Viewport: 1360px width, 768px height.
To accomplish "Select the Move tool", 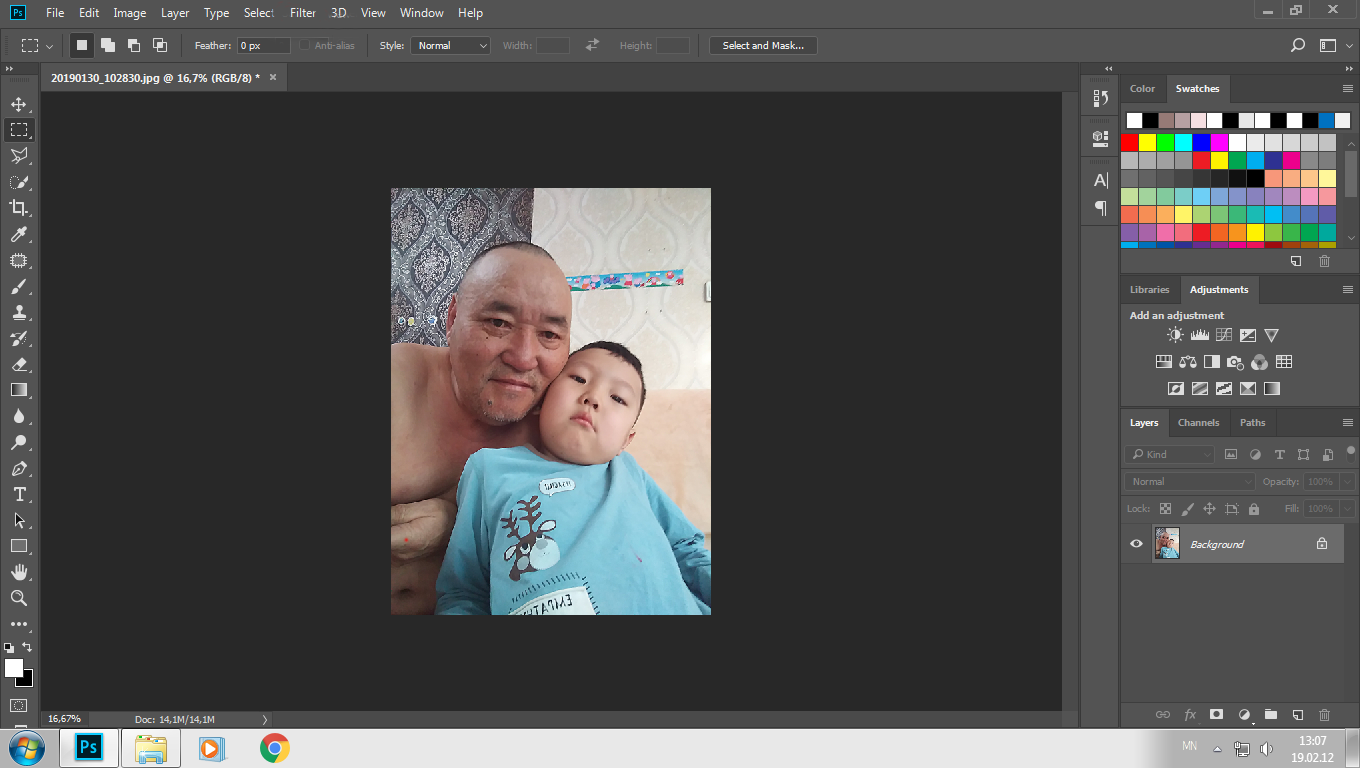I will (19, 104).
